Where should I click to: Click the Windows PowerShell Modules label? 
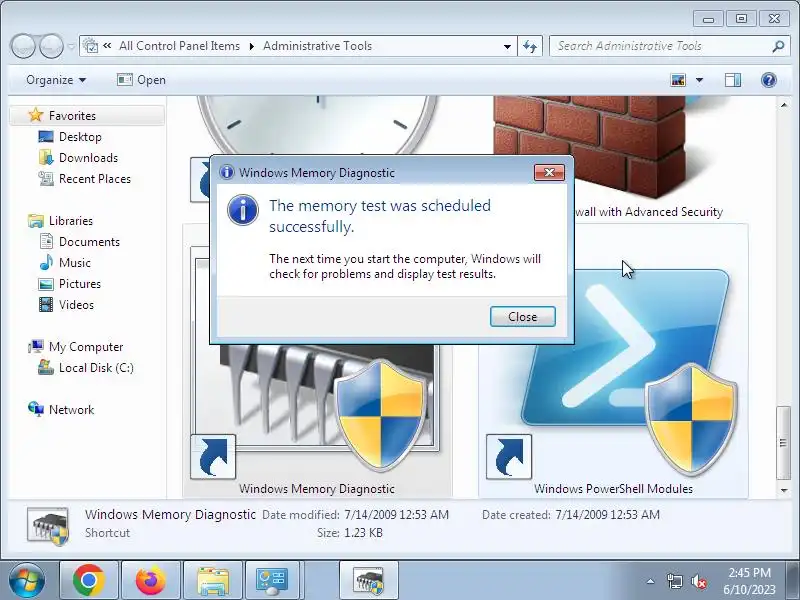613,488
